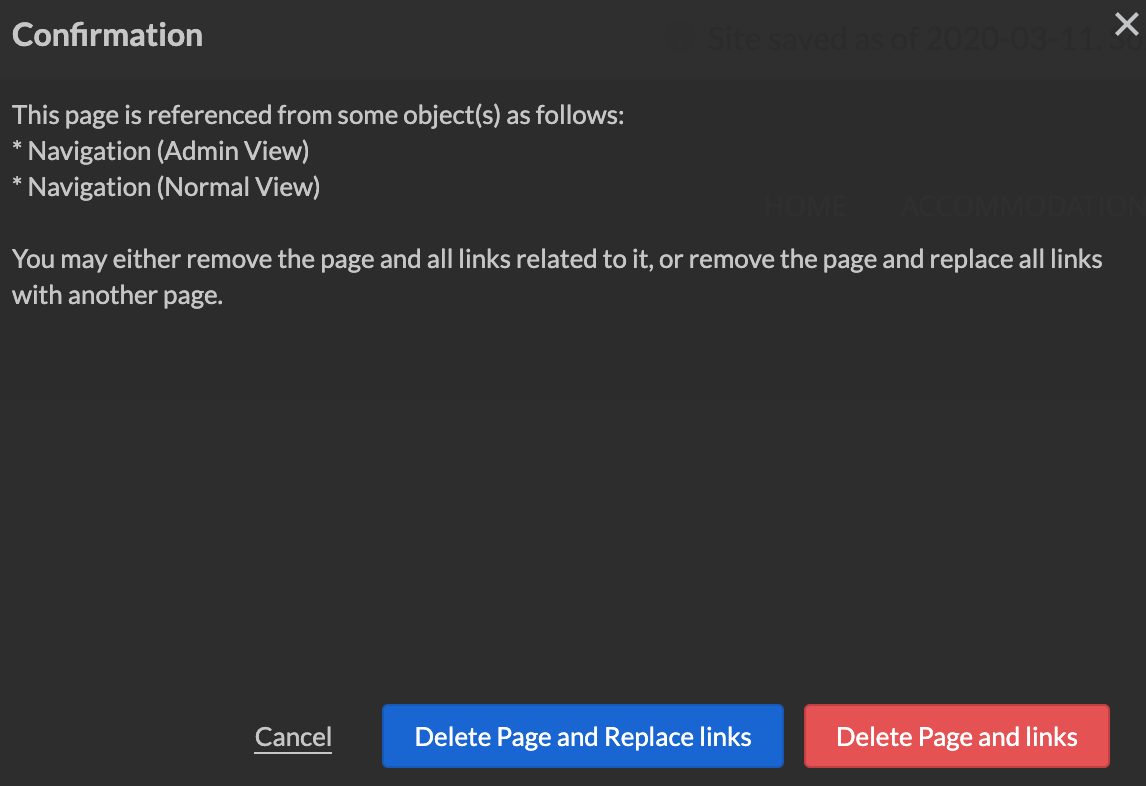
Task: Click the Confirmation dialog title
Action: tap(107, 35)
